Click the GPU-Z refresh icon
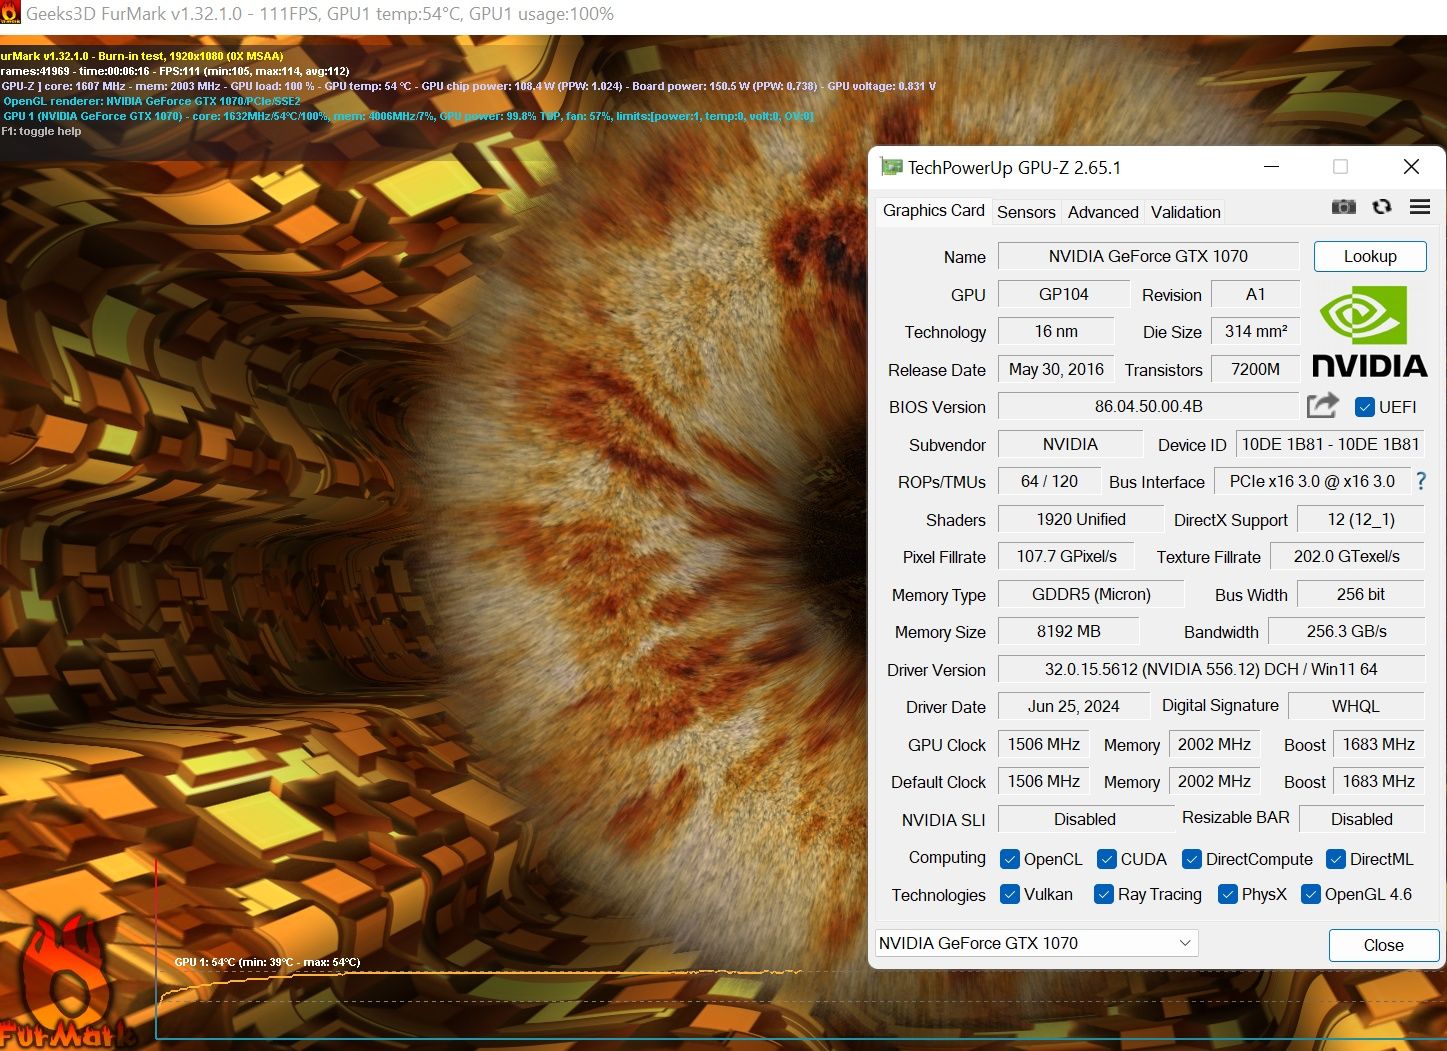The height and width of the screenshot is (1051, 1447). click(x=1382, y=206)
